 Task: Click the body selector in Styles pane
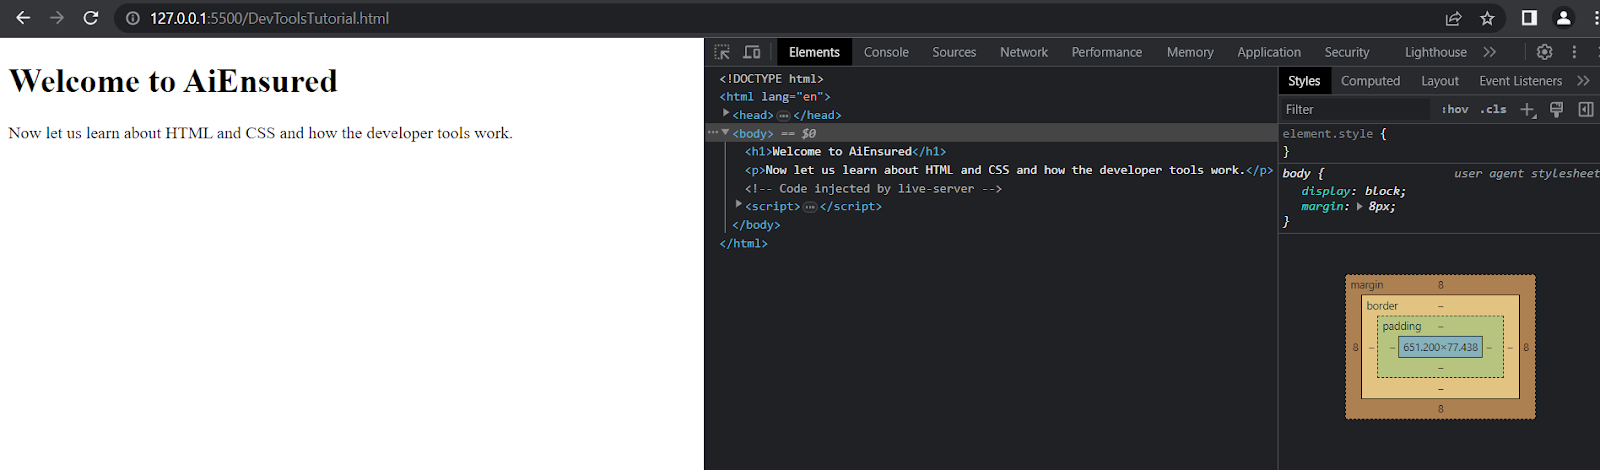tap(1296, 174)
